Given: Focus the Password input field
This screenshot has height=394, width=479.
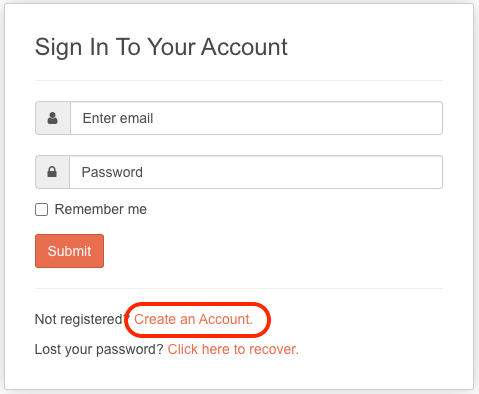Looking at the screenshot, I should pyautogui.click(x=256, y=172).
